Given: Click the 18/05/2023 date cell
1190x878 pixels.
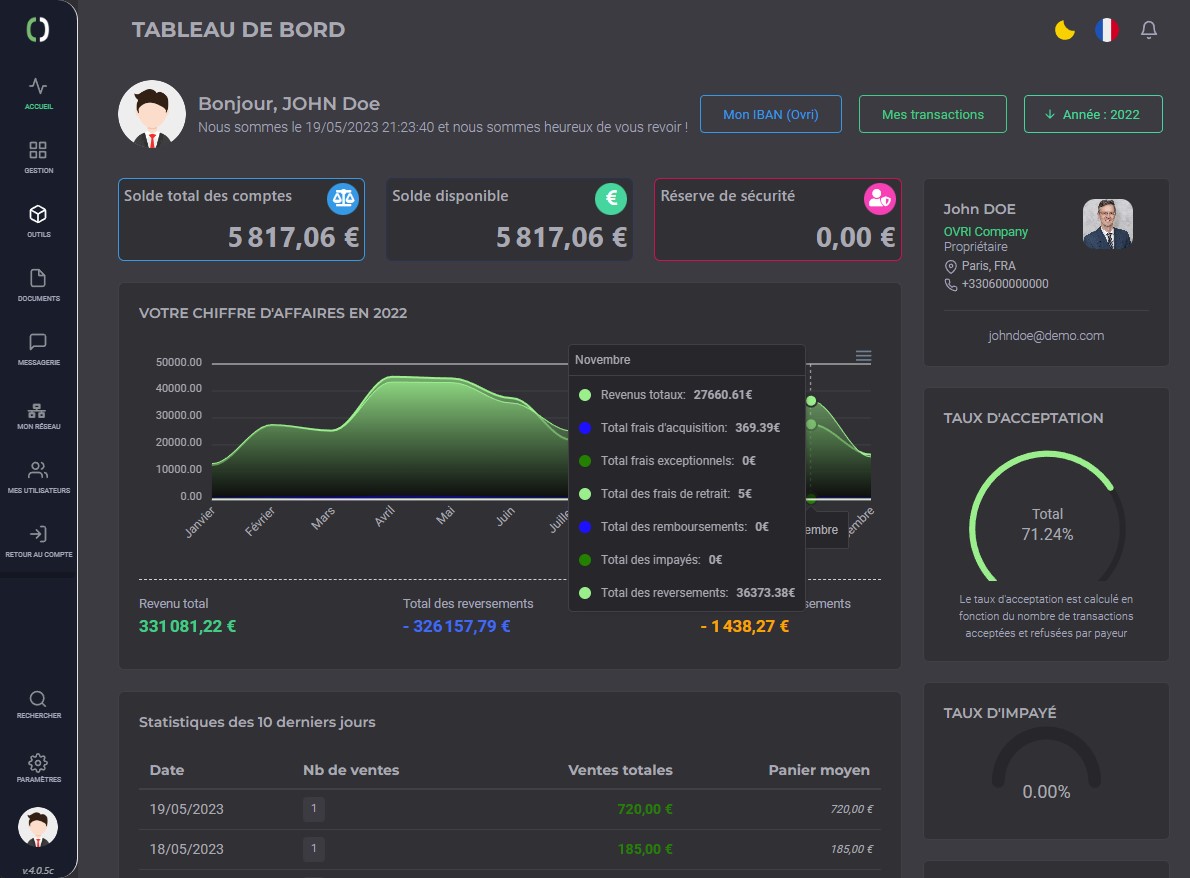Looking at the screenshot, I should (x=187, y=849).
